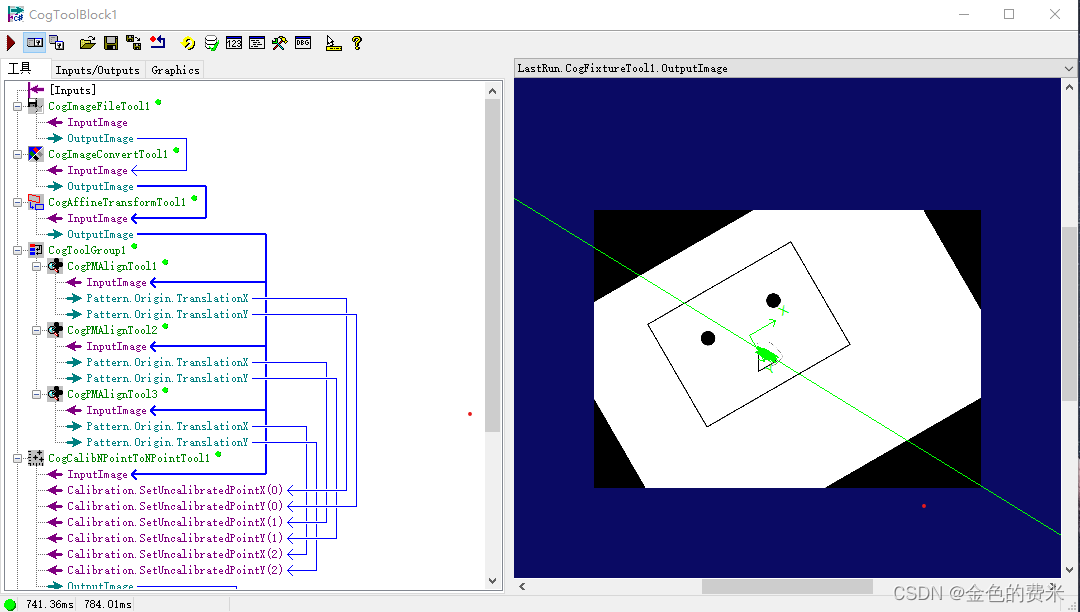The width and height of the screenshot is (1080, 612).
Task: Open the toolbox hammer and wrench icon
Action: 280,43
